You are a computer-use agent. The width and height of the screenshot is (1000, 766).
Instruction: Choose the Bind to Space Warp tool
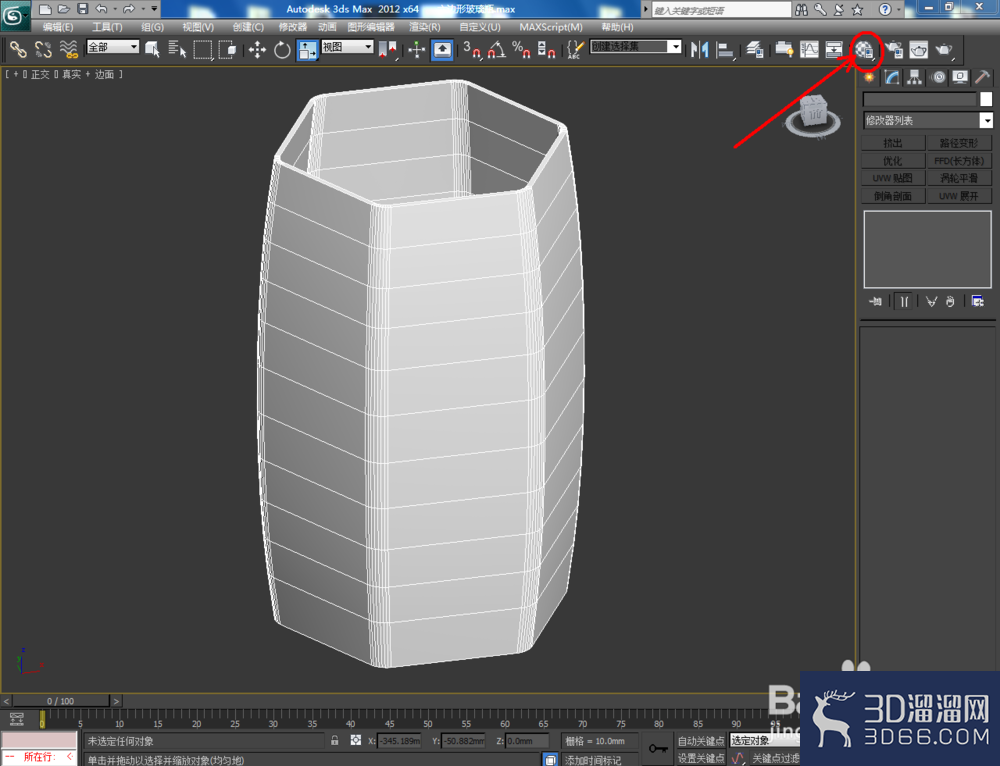click(x=68, y=49)
